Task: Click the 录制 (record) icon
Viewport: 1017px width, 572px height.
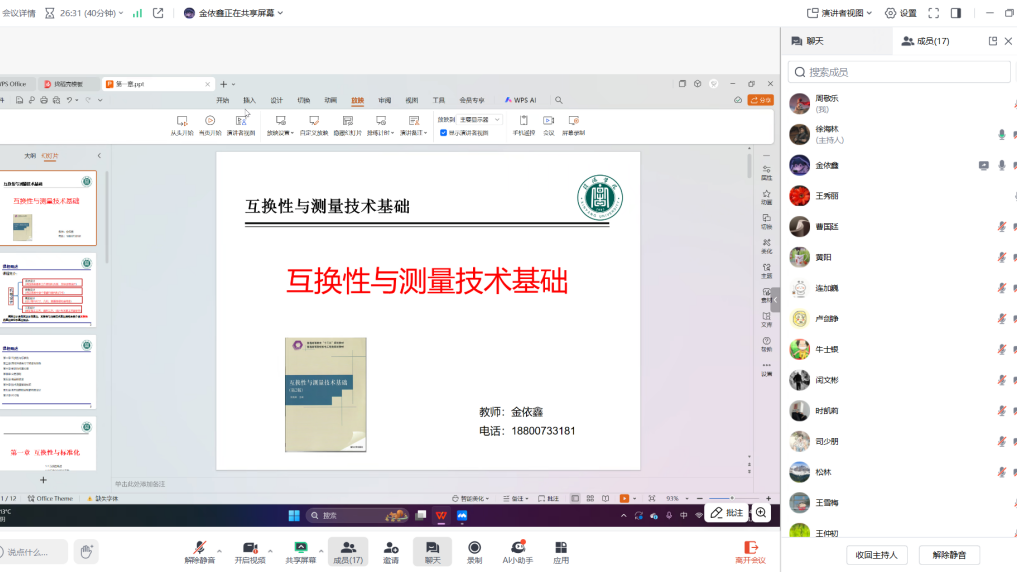Action: point(474,548)
